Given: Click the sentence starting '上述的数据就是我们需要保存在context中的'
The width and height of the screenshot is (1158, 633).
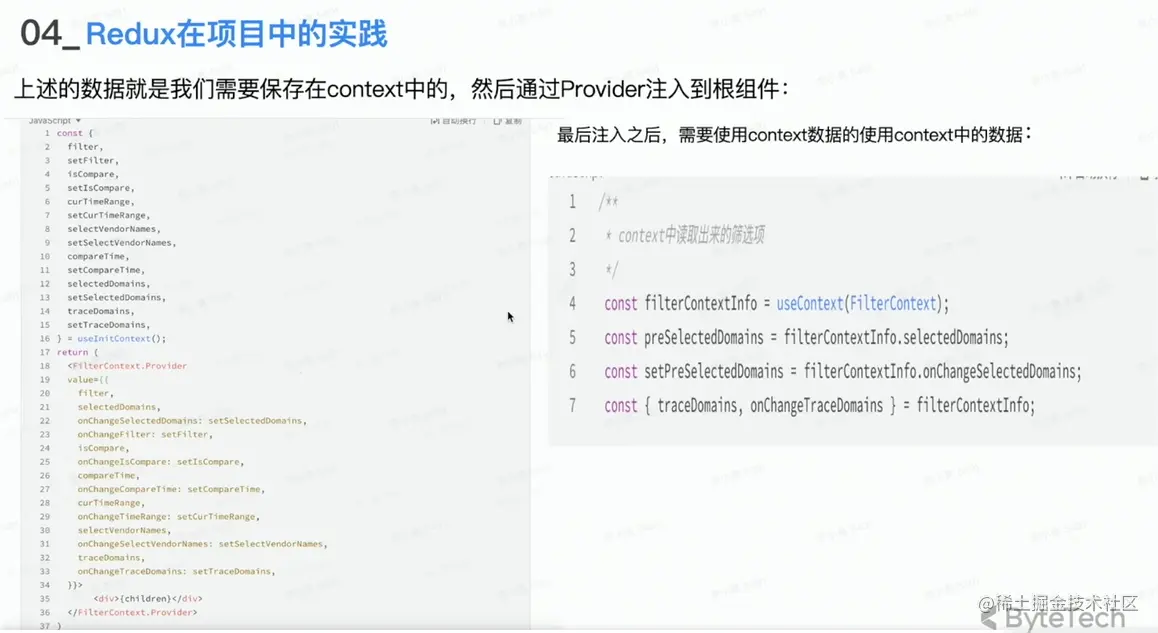Looking at the screenshot, I should click(401, 89).
